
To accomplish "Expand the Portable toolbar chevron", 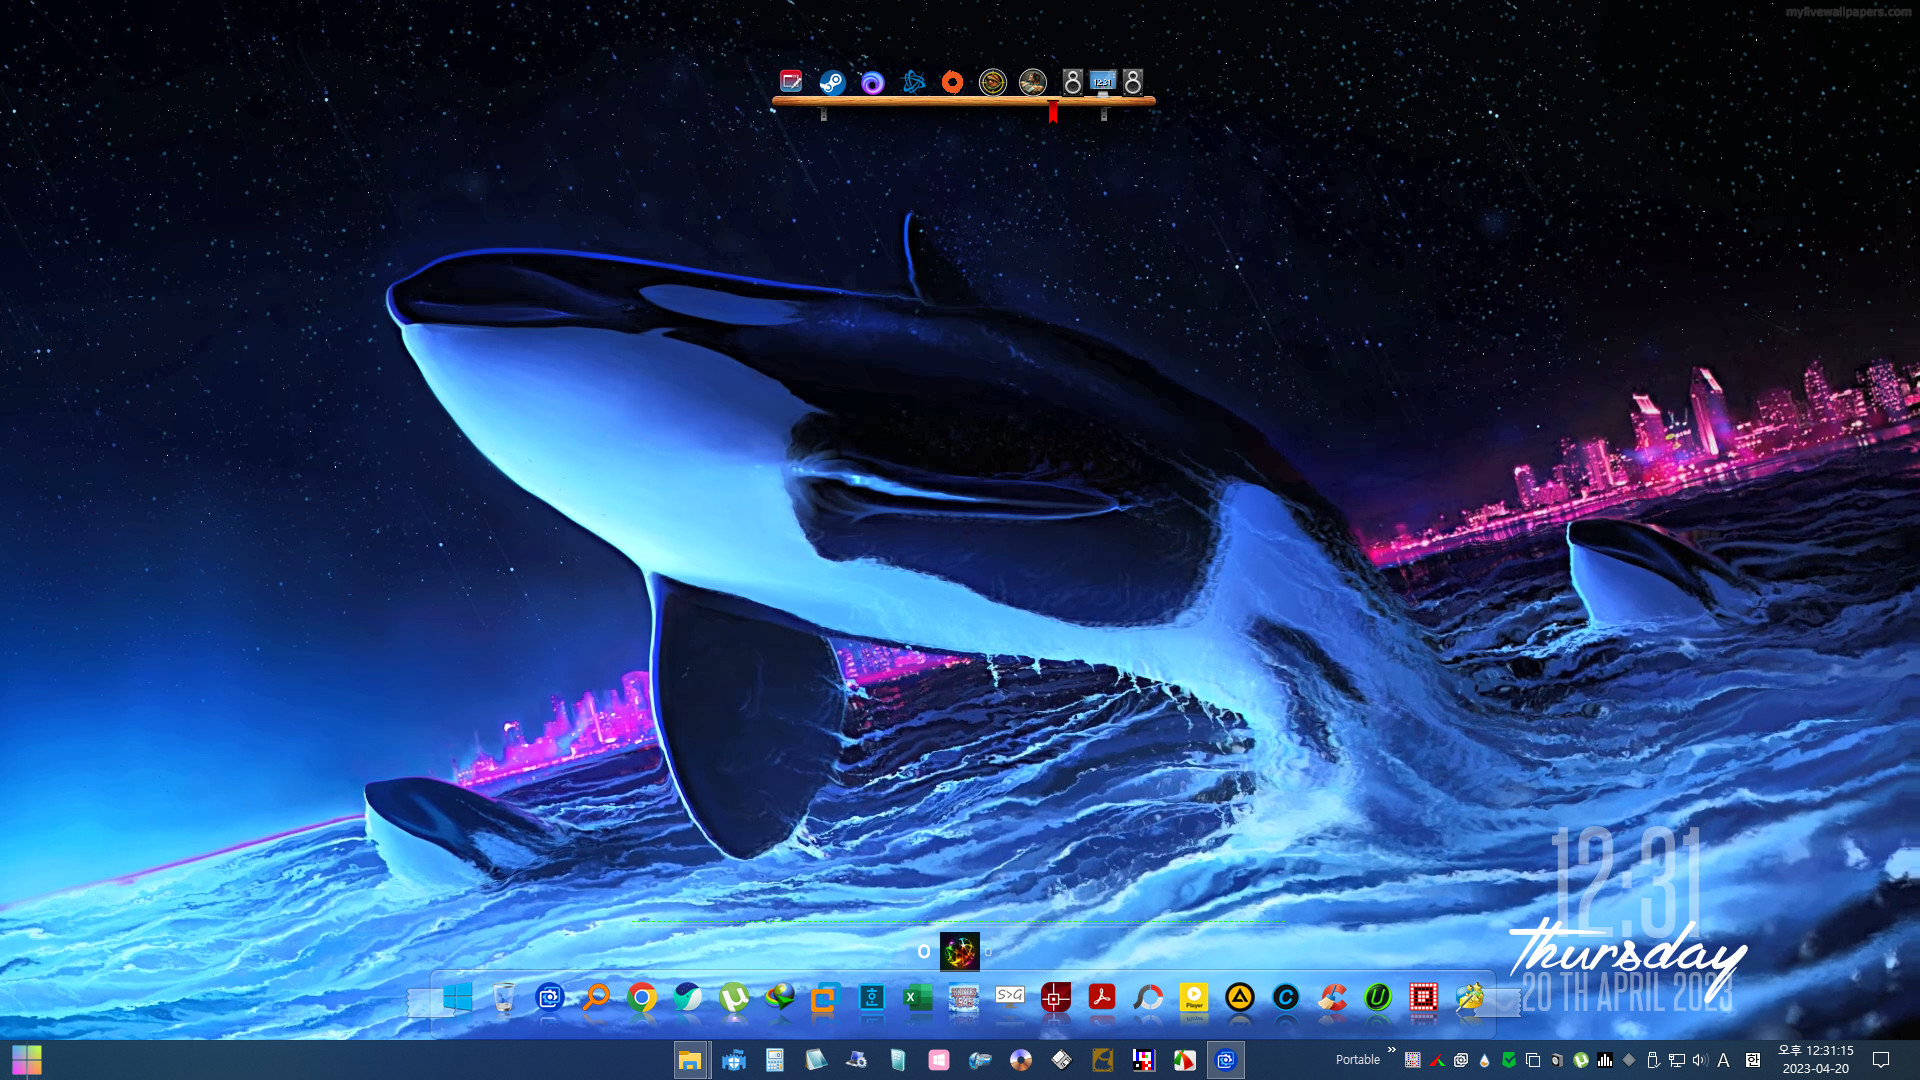I will 1391,1050.
